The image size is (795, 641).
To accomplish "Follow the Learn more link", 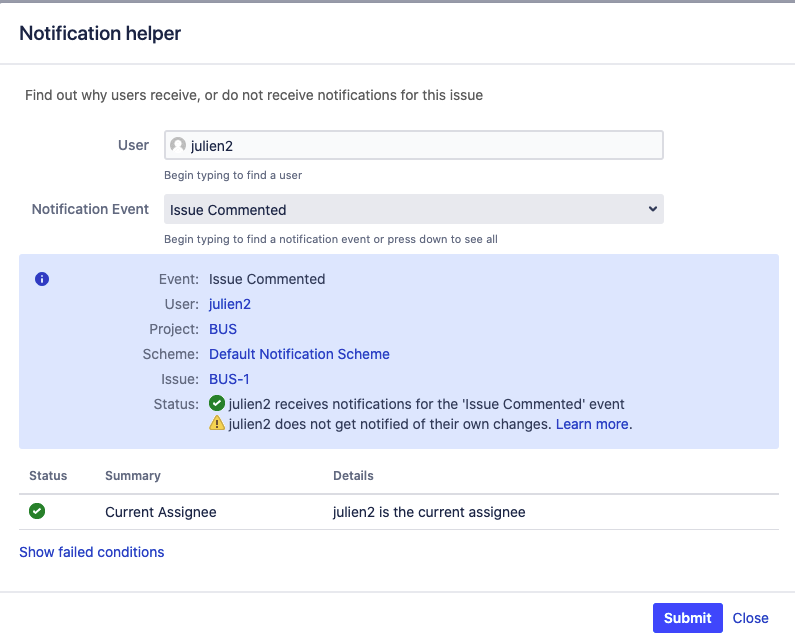I will [x=592, y=424].
